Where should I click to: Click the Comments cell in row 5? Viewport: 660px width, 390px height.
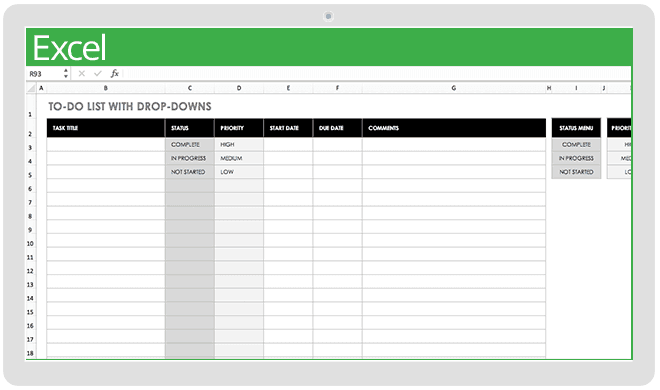pyautogui.click(x=454, y=172)
